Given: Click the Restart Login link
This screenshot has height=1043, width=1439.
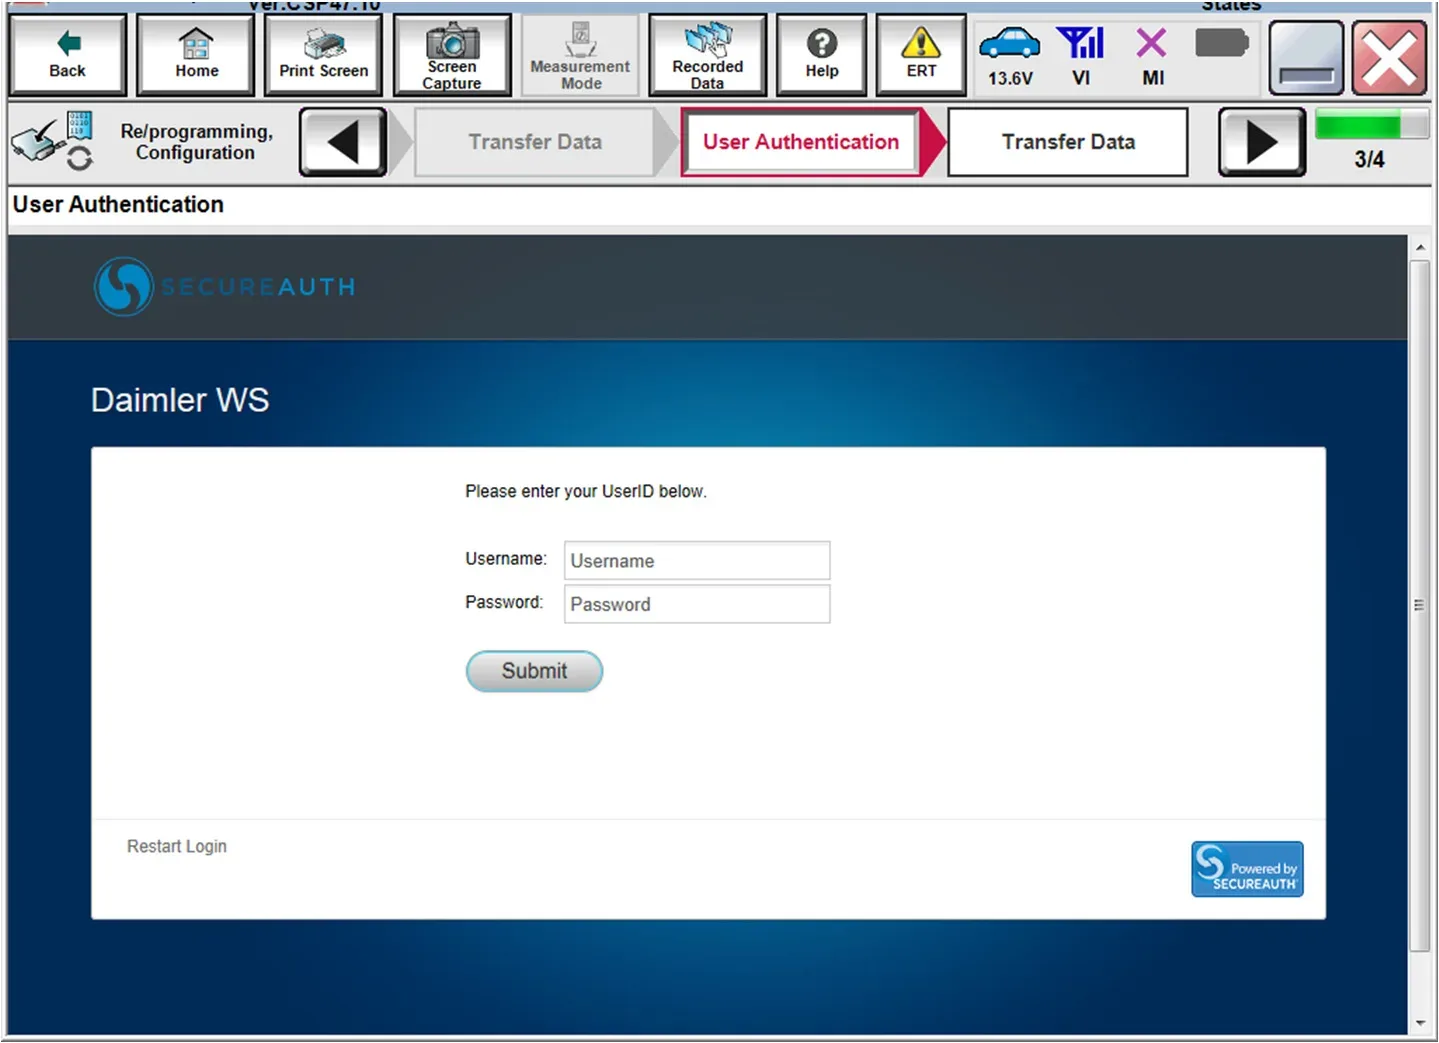Looking at the screenshot, I should pos(177,846).
